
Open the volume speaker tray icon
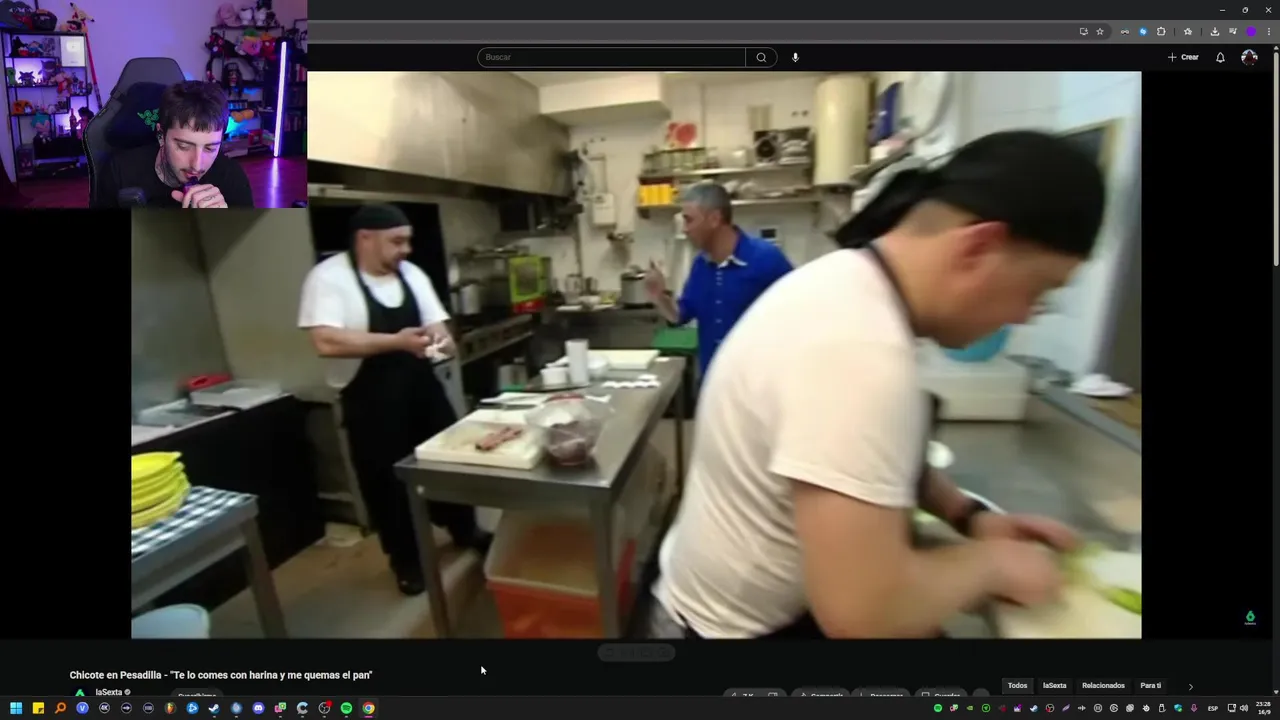(1244, 708)
